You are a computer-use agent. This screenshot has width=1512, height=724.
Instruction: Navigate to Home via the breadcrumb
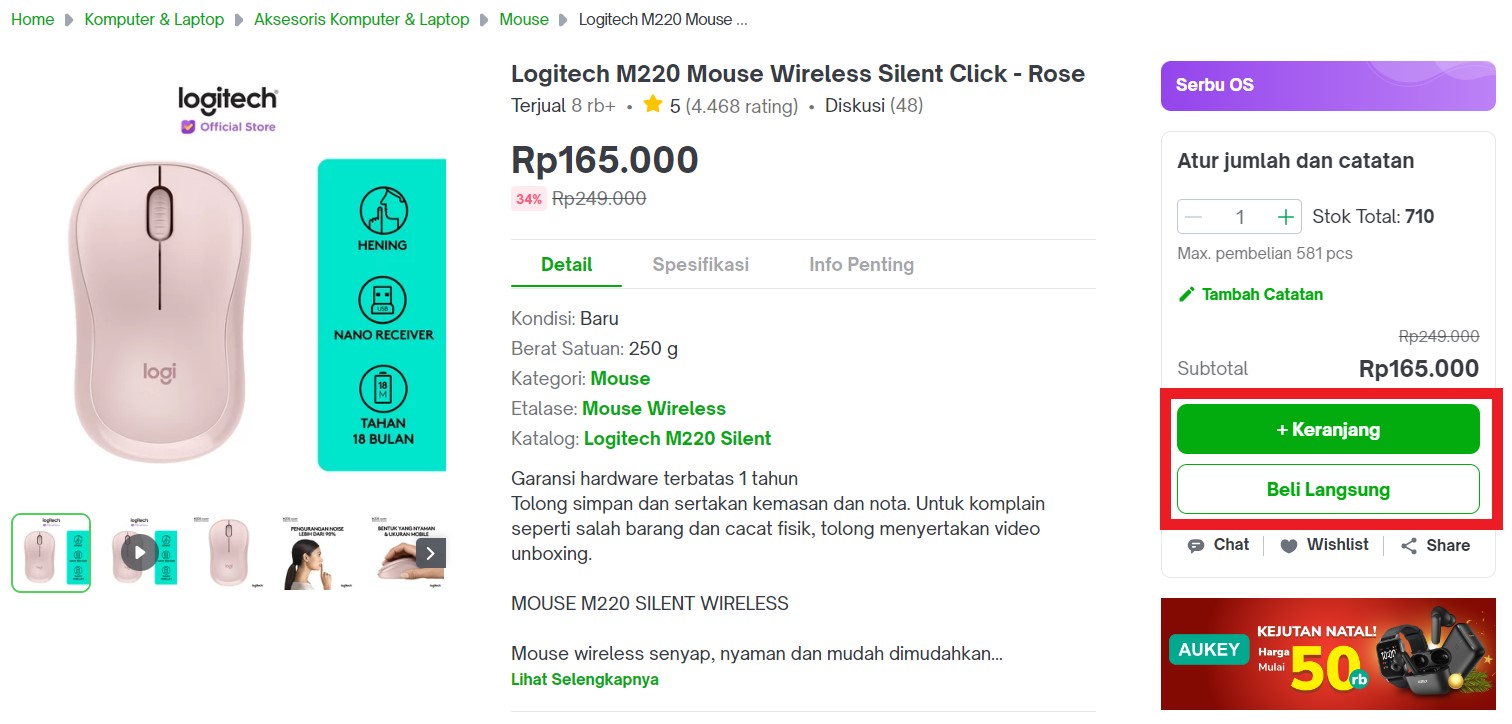(x=31, y=18)
